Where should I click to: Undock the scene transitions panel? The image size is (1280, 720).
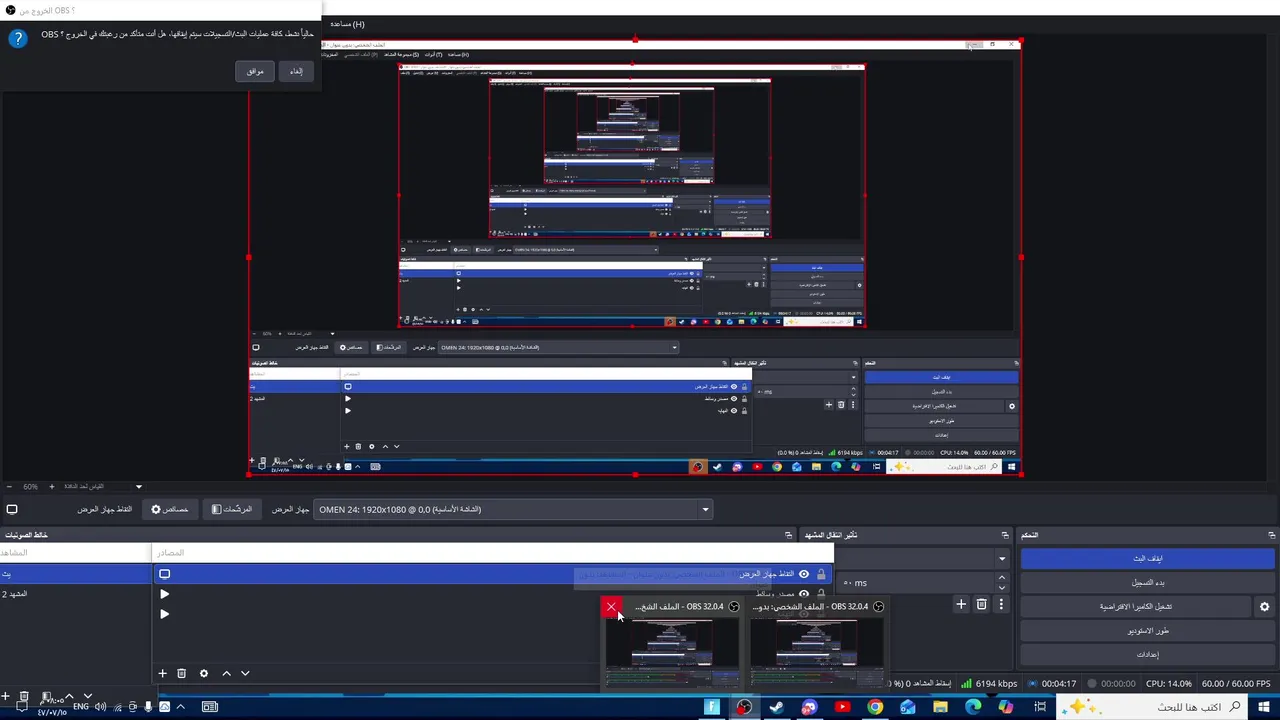pyautogui.click(x=1005, y=535)
